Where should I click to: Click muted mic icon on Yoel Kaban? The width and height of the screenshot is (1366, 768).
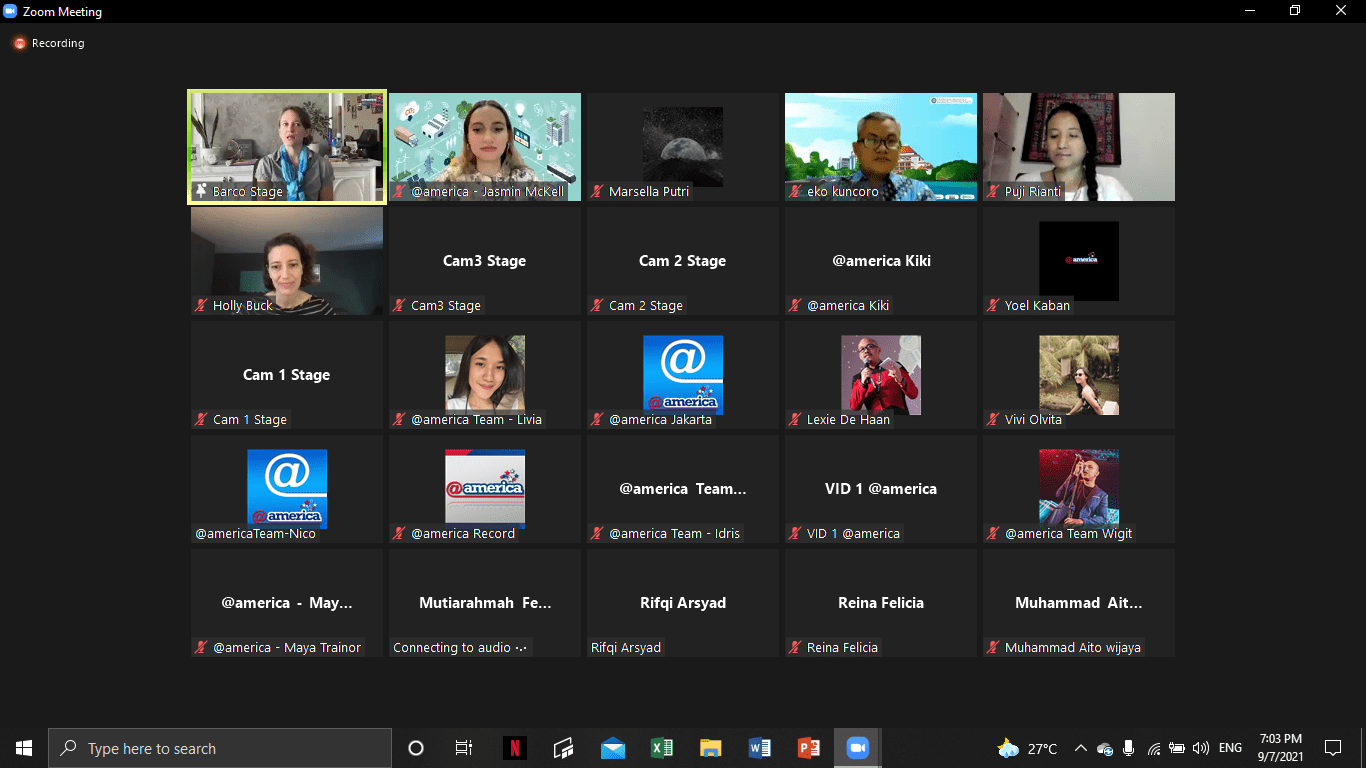coord(993,305)
